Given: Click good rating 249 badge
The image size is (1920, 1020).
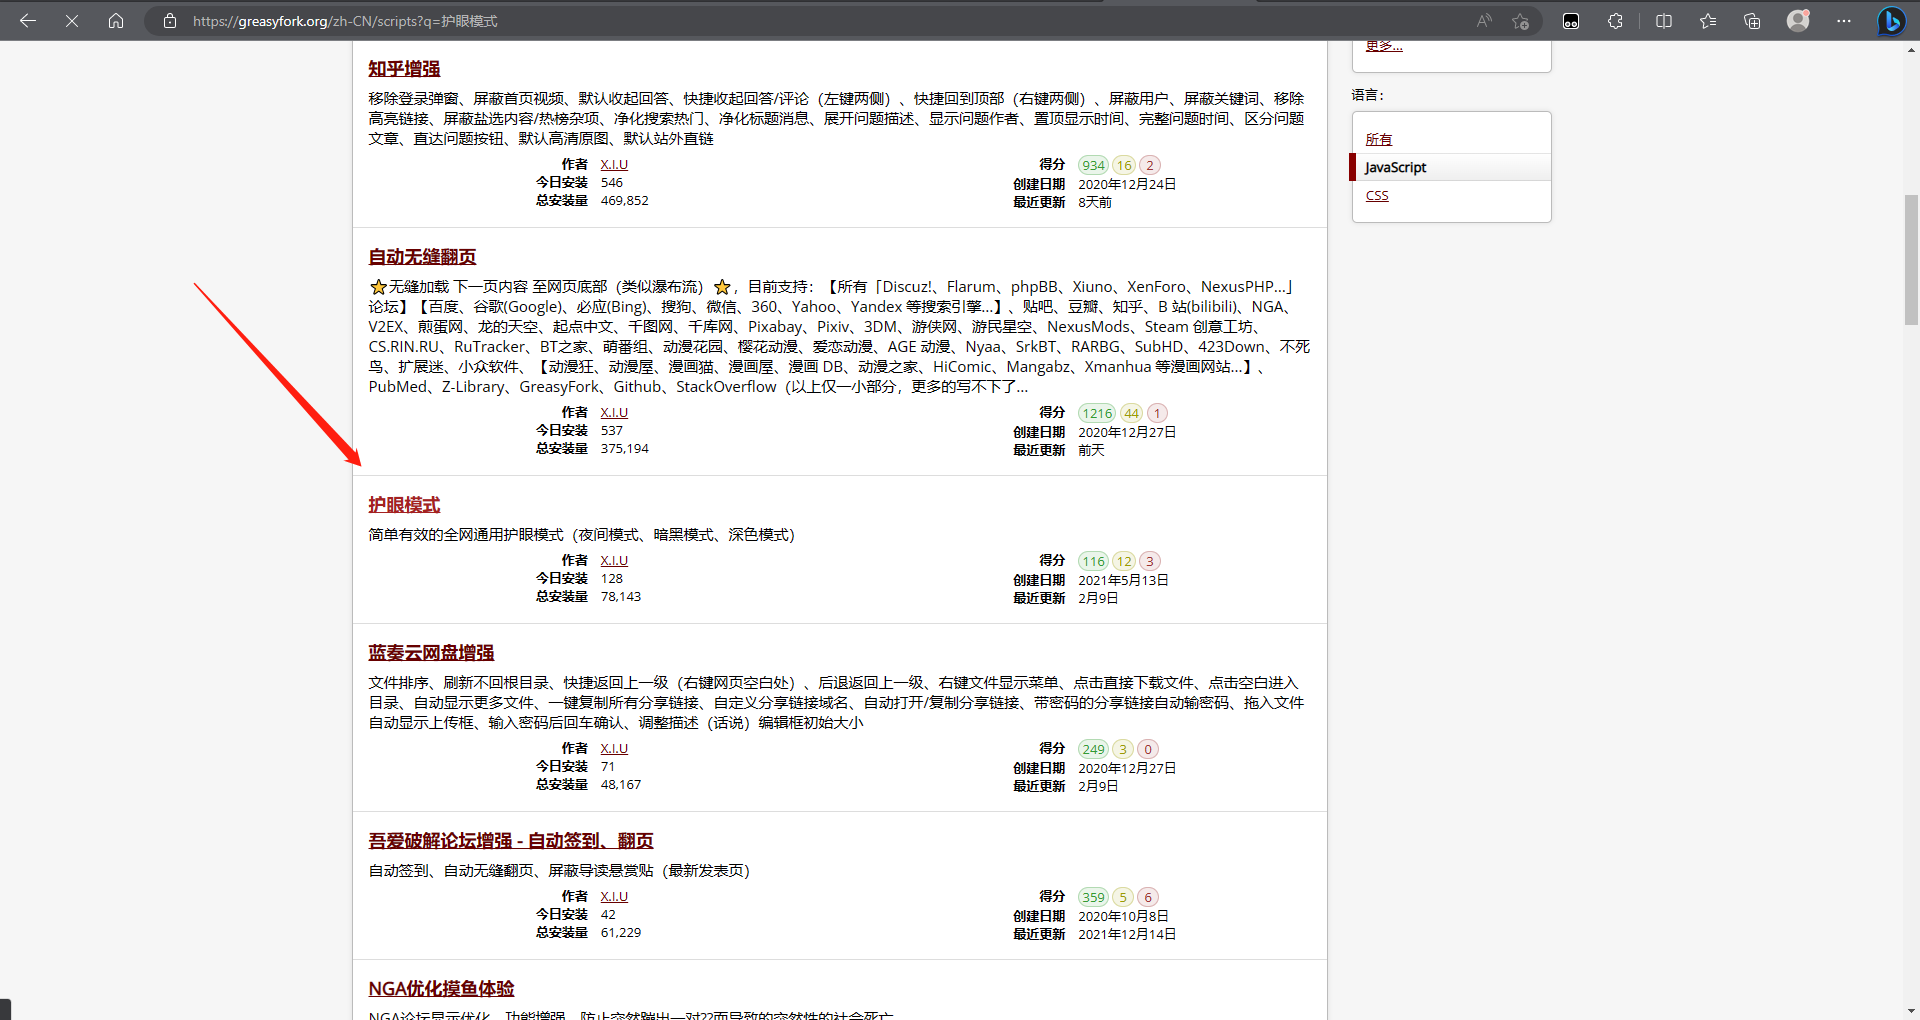Looking at the screenshot, I should (1093, 749).
